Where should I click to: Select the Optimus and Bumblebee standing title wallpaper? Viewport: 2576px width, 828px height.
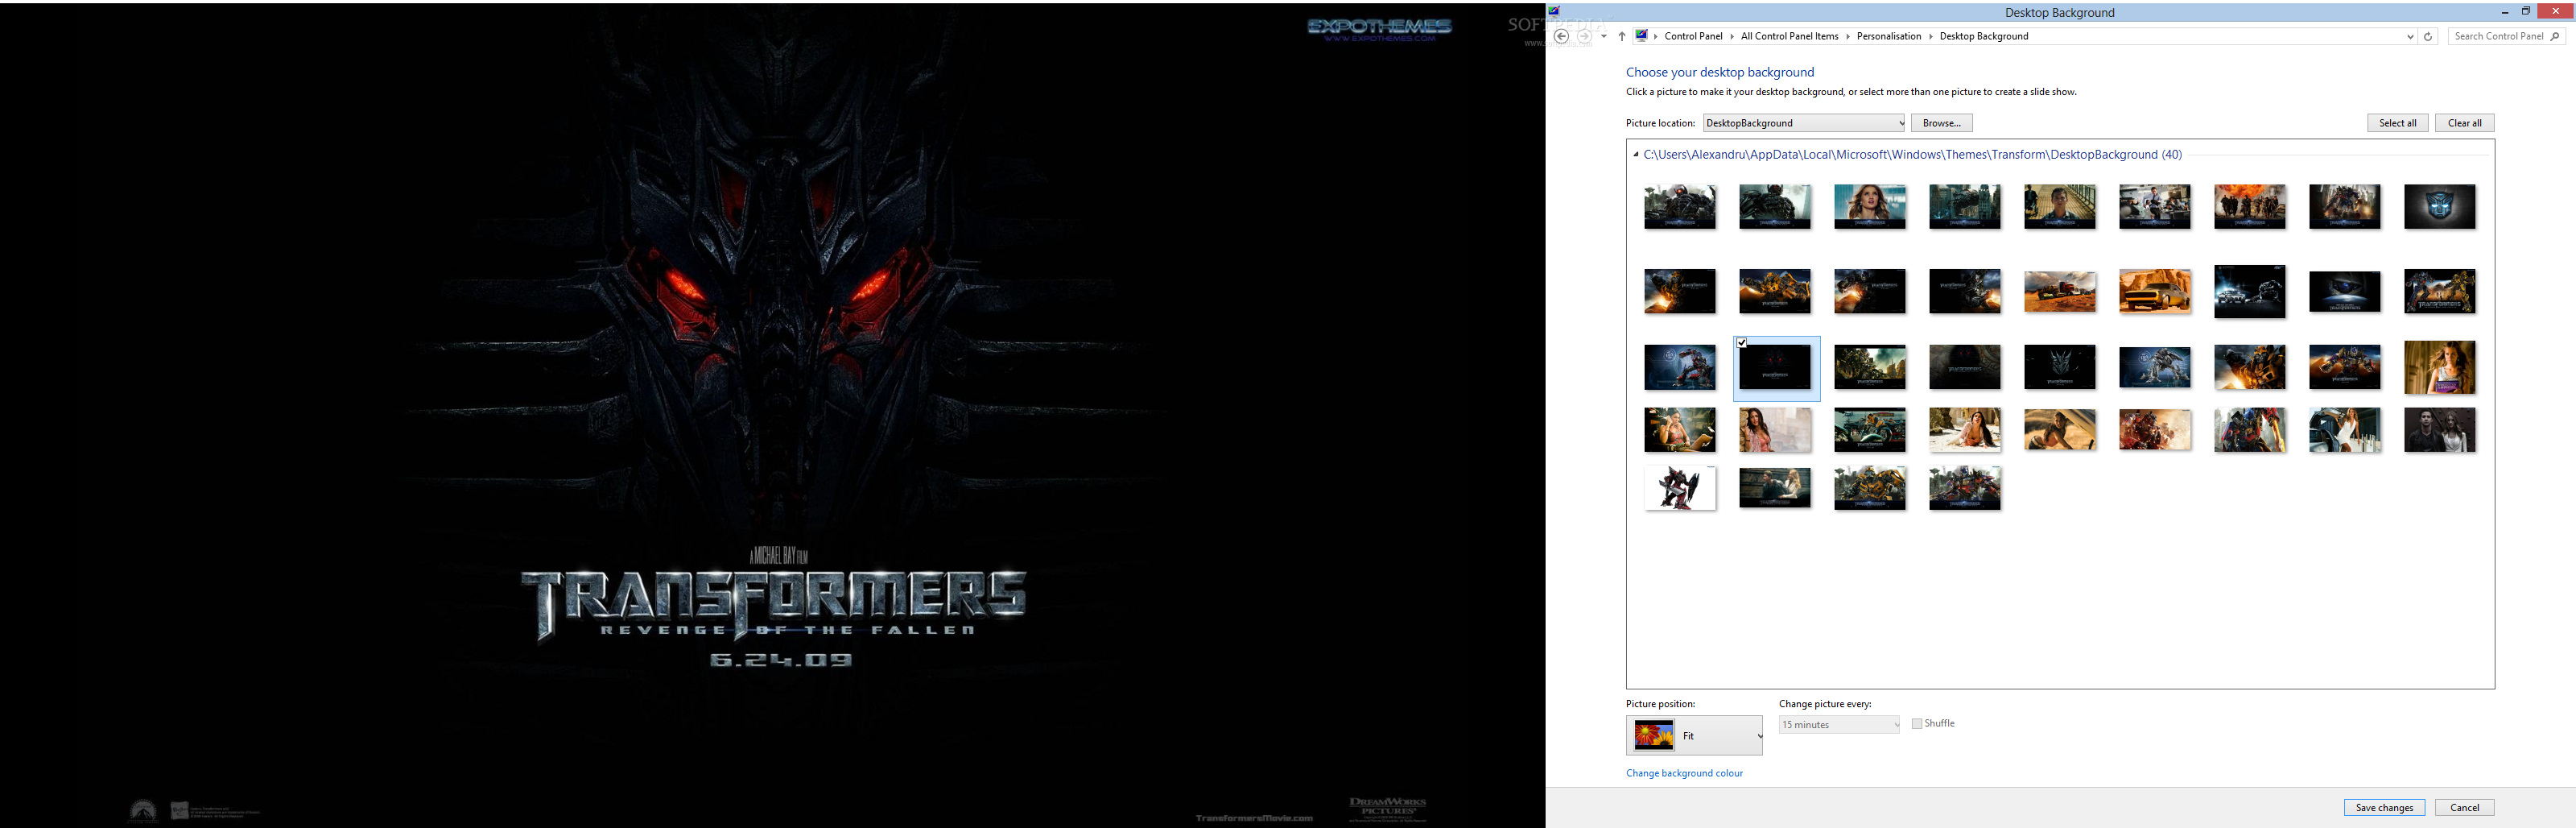(x=2439, y=291)
